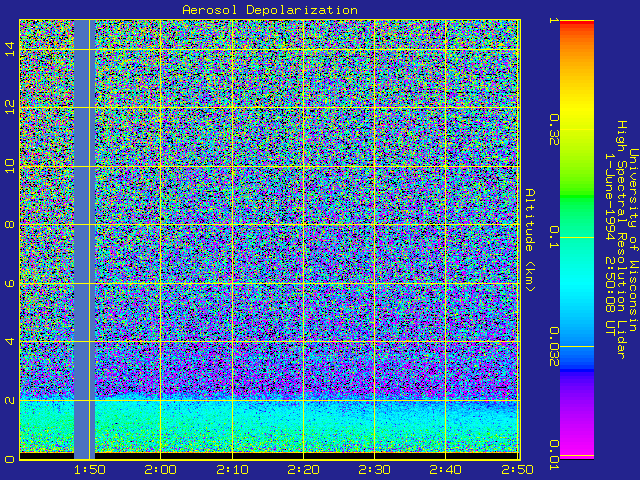This screenshot has width=640, height=480.
Task: Click the '8' altitude axis label
Action: [10, 224]
